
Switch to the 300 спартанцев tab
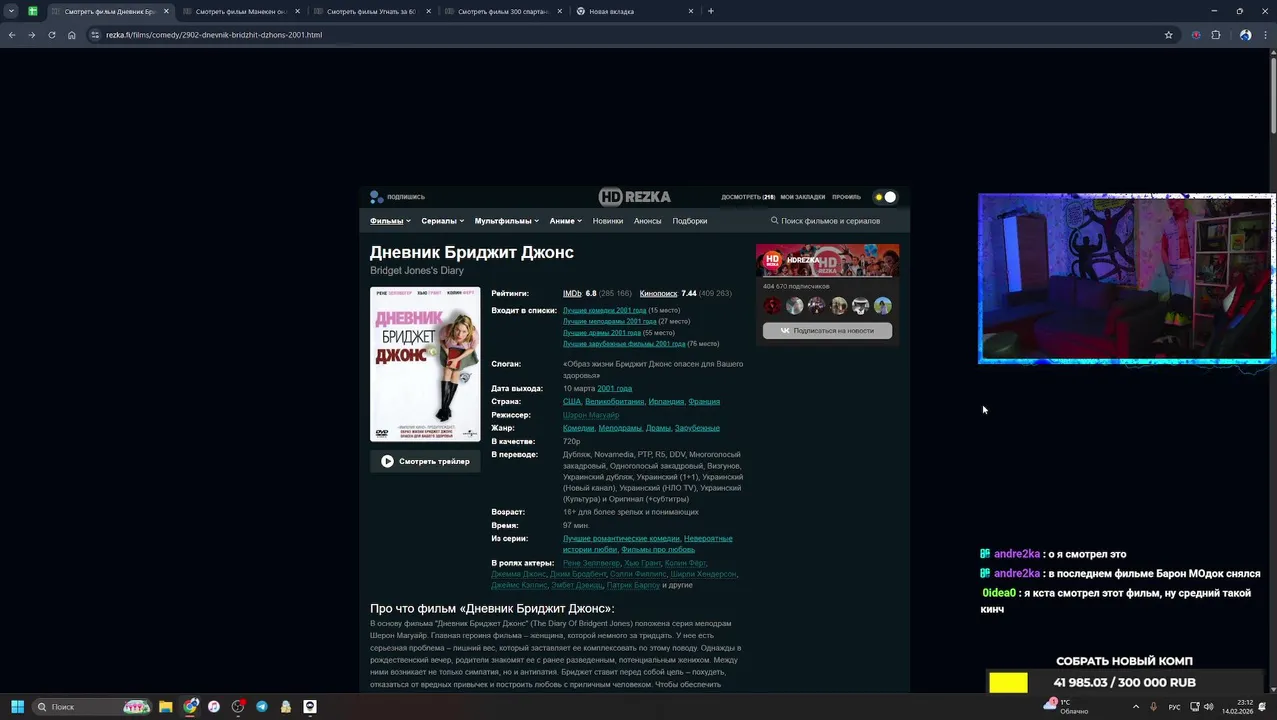[503, 11]
